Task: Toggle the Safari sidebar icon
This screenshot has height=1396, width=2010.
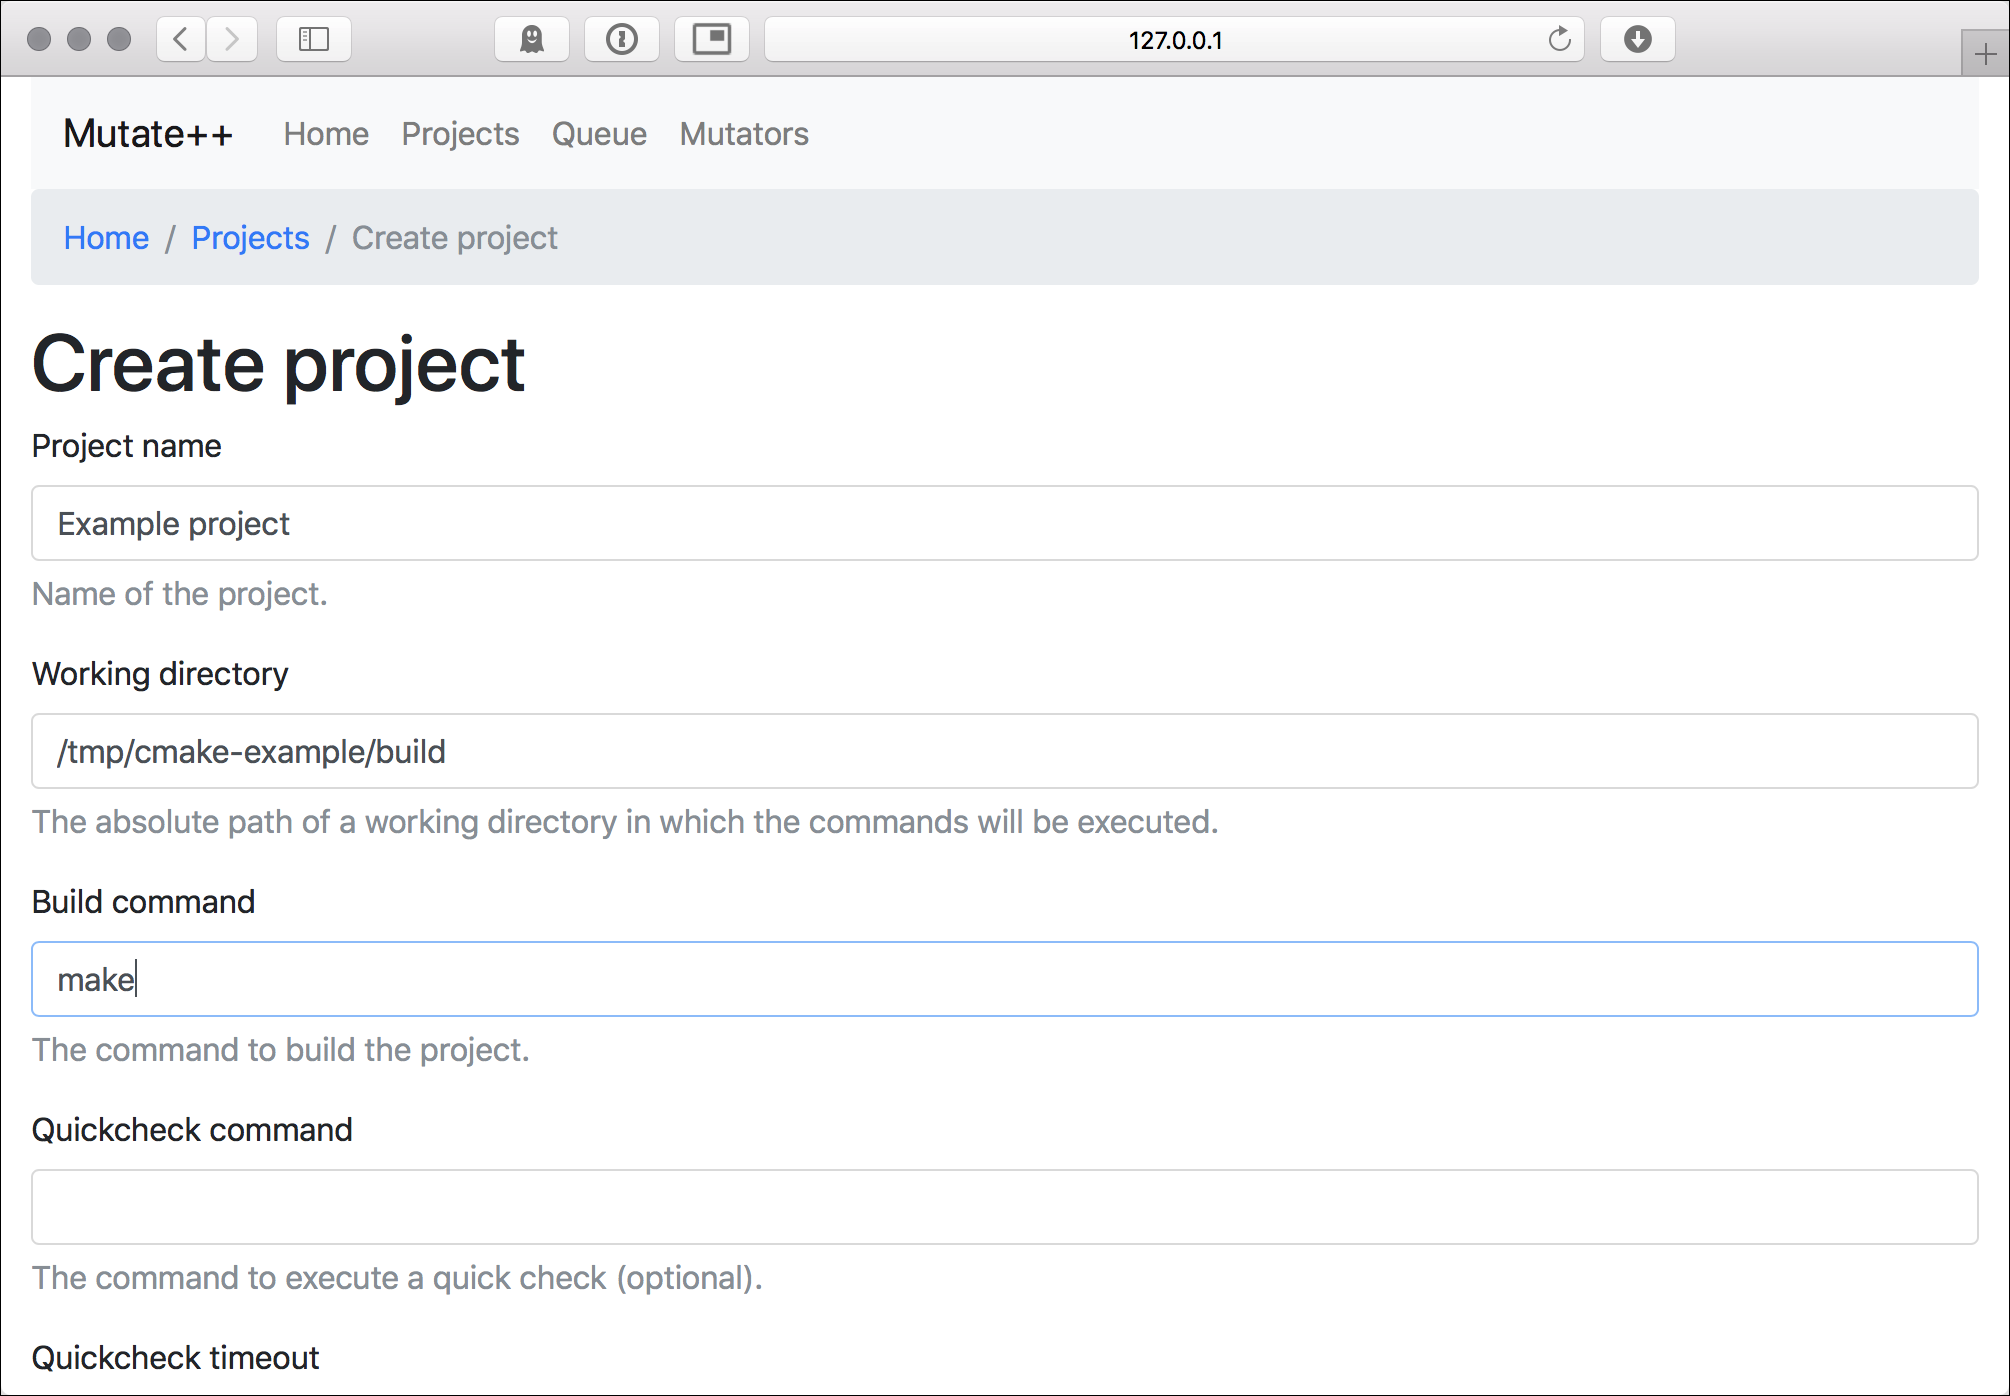Action: [x=313, y=39]
